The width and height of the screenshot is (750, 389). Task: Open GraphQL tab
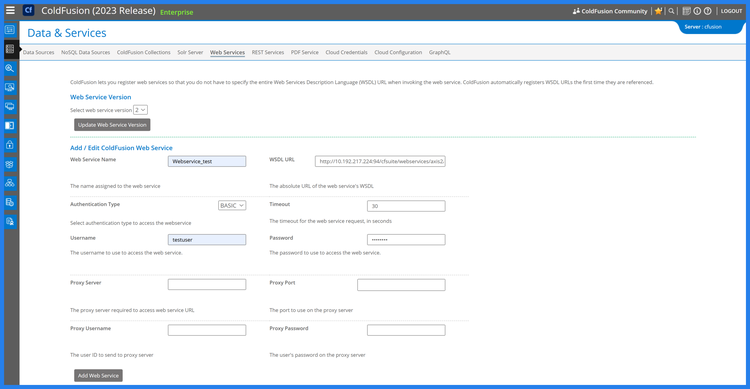(x=440, y=52)
